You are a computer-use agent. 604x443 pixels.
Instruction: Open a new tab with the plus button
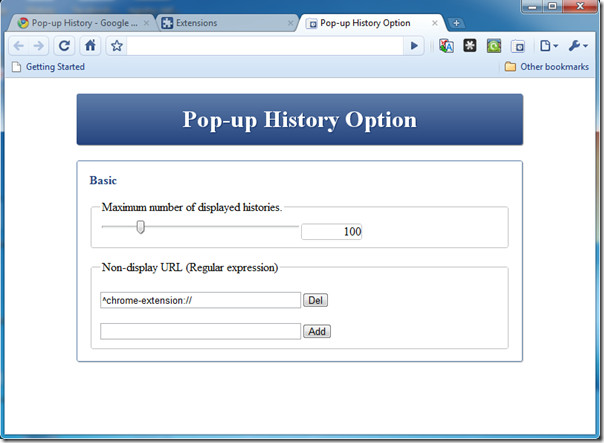pyautogui.click(x=456, y=23)
